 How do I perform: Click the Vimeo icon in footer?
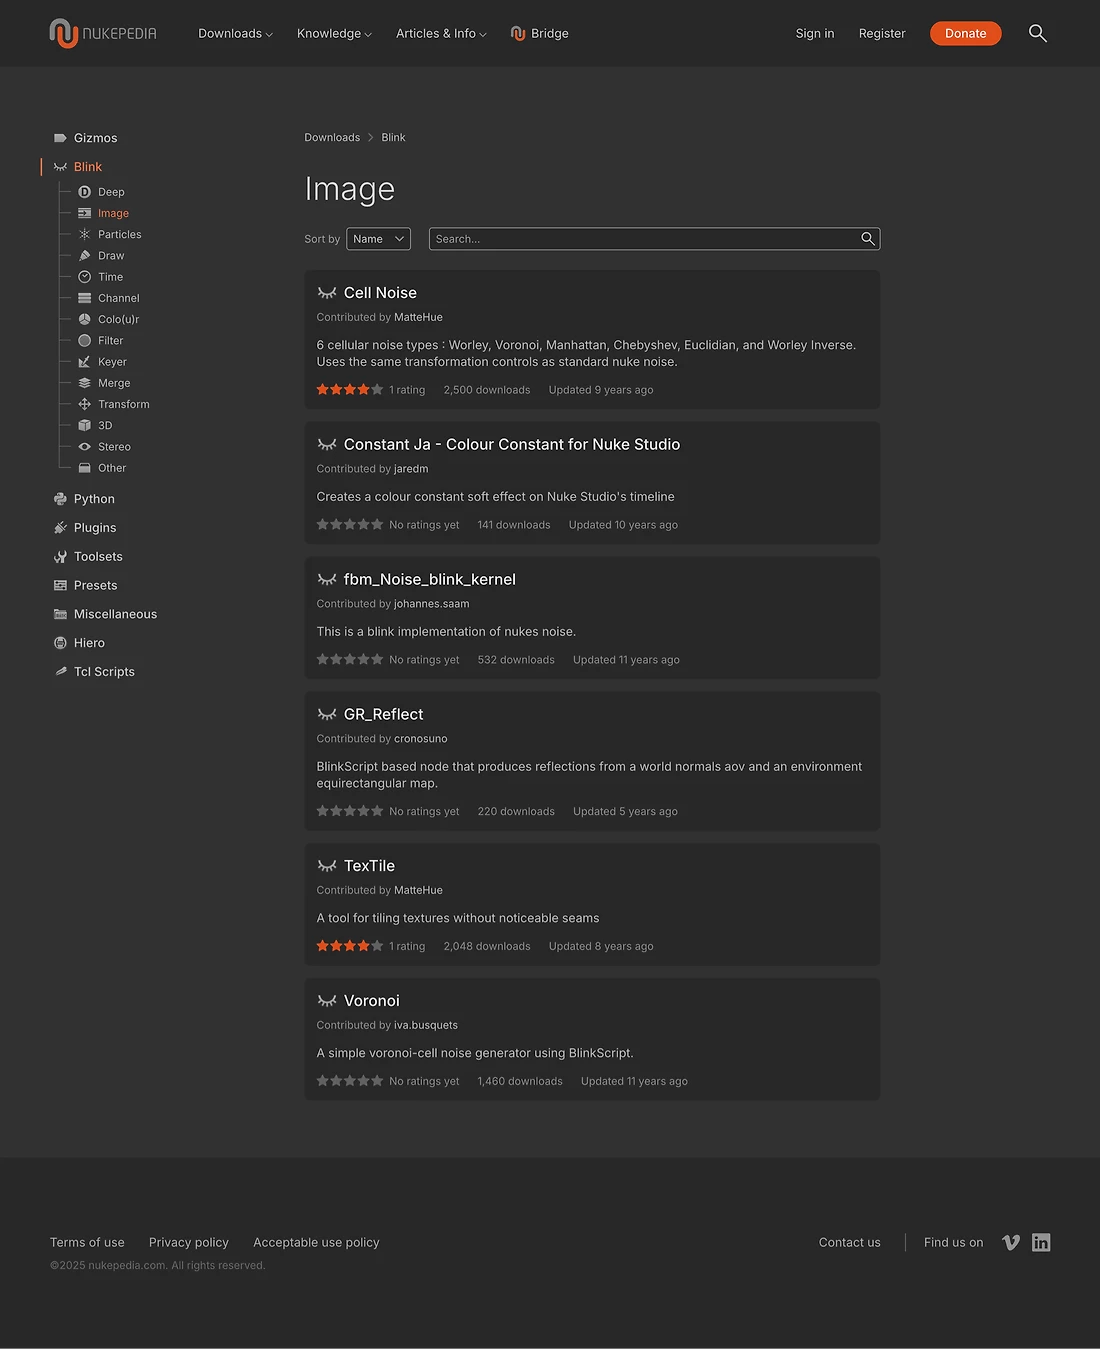pos(1011,1242)
